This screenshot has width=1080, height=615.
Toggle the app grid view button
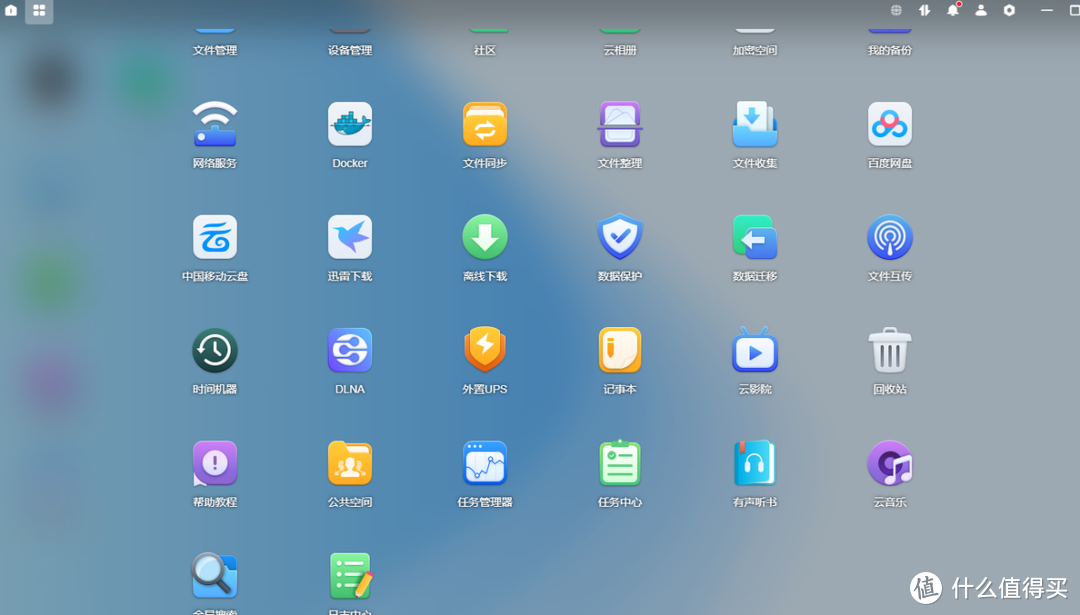[x=39, y=10]
